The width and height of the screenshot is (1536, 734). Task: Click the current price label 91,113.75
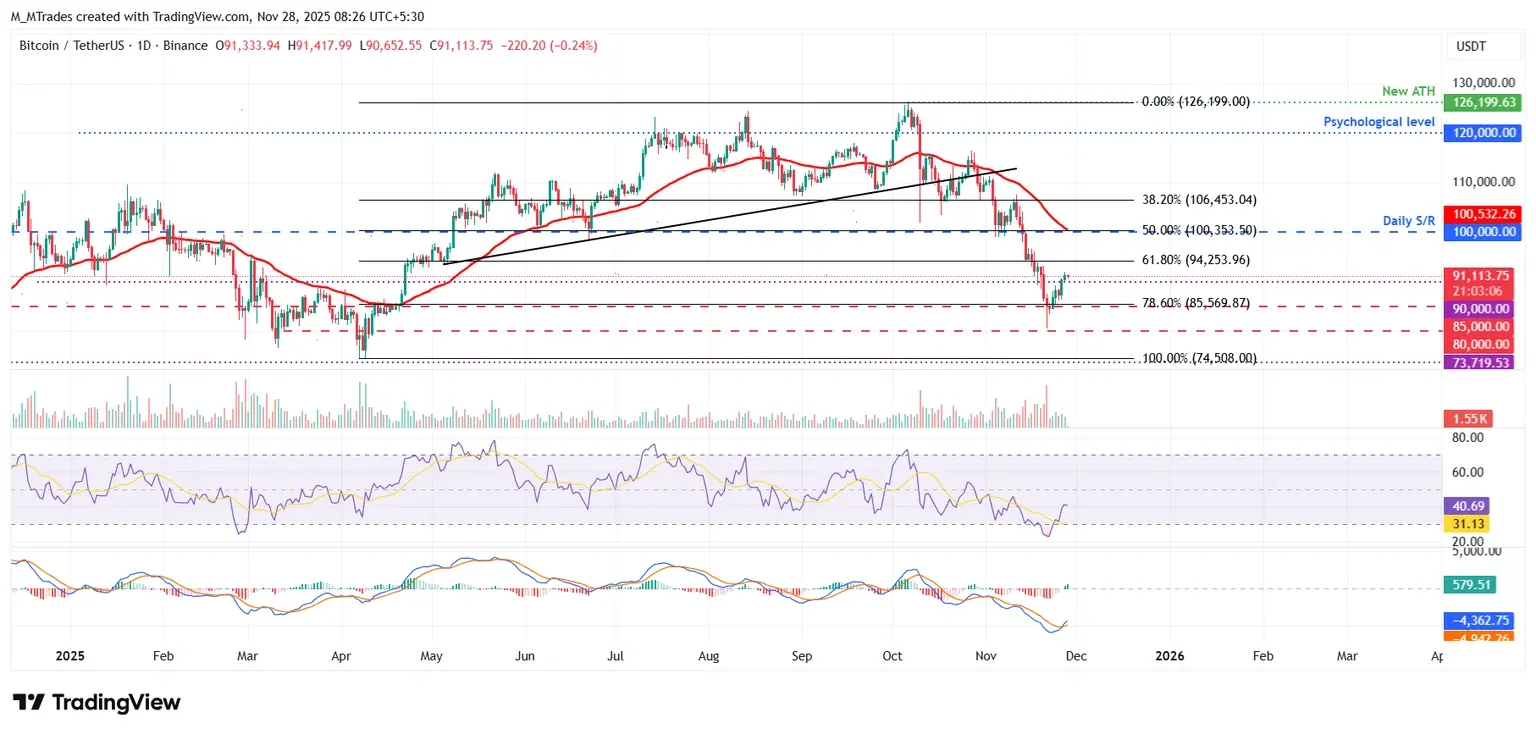pyautogui.click(x=1482, y=276)
